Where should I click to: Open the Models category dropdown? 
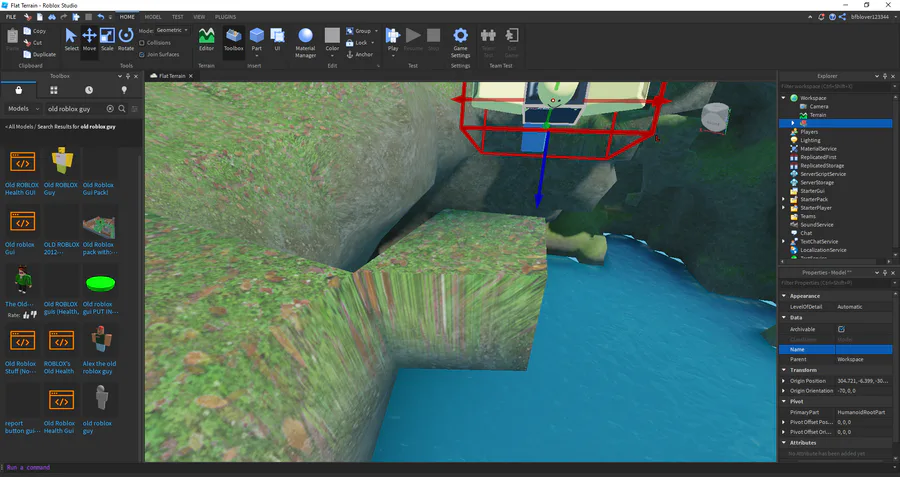(23, 108)
